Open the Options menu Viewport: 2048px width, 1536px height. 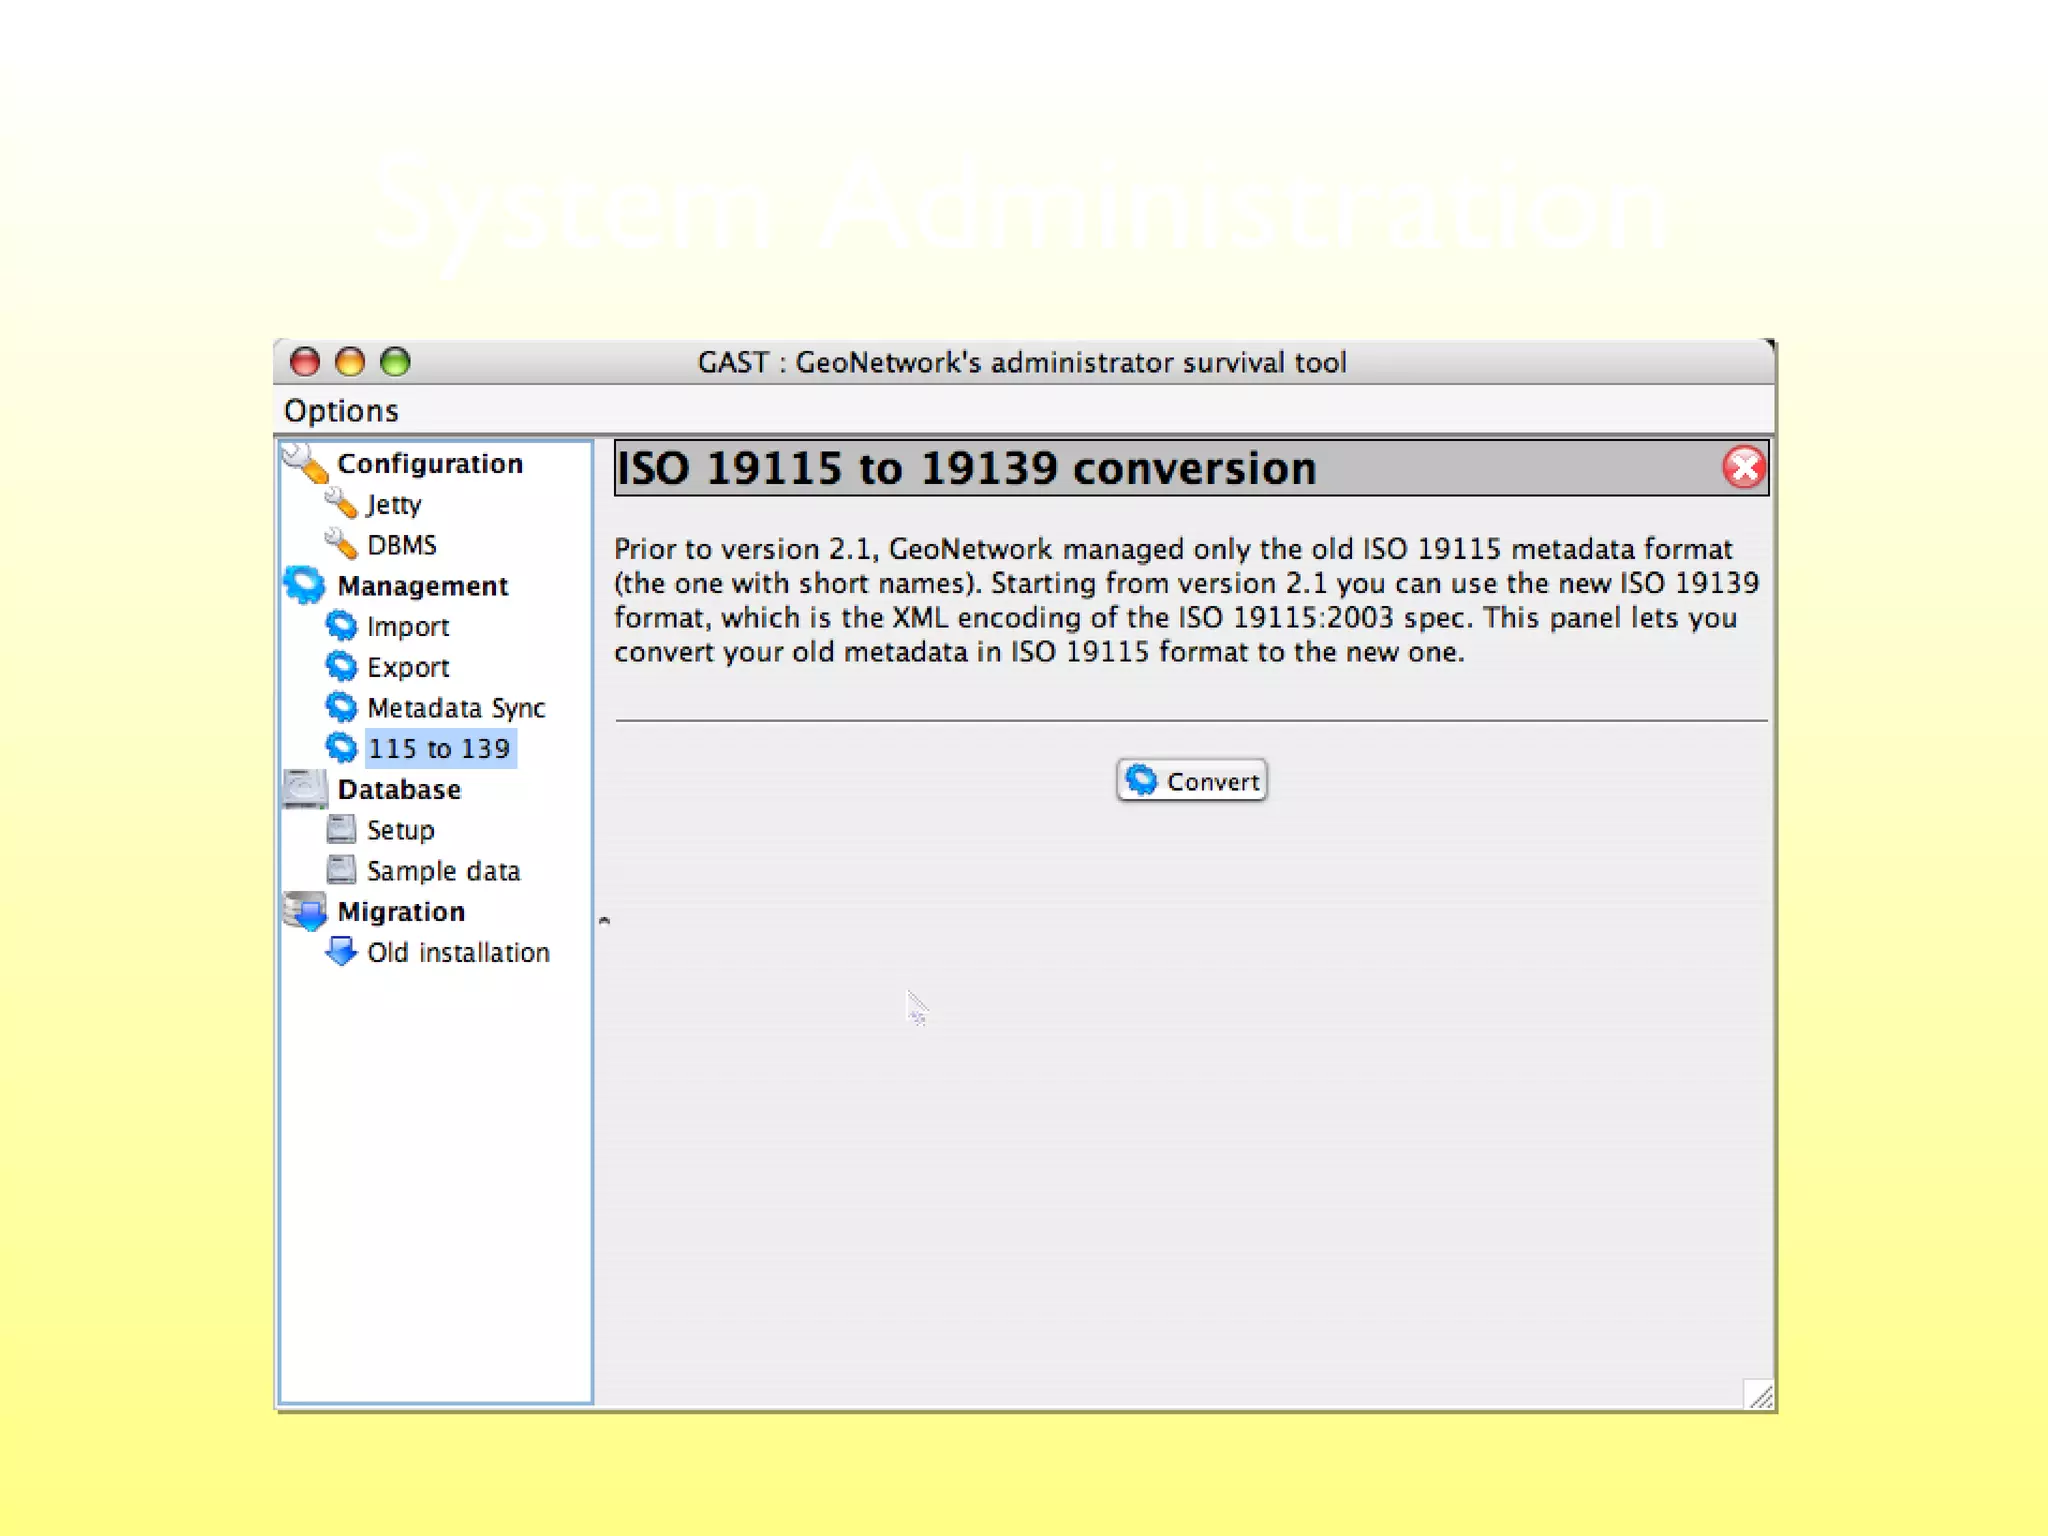(341, 411)
